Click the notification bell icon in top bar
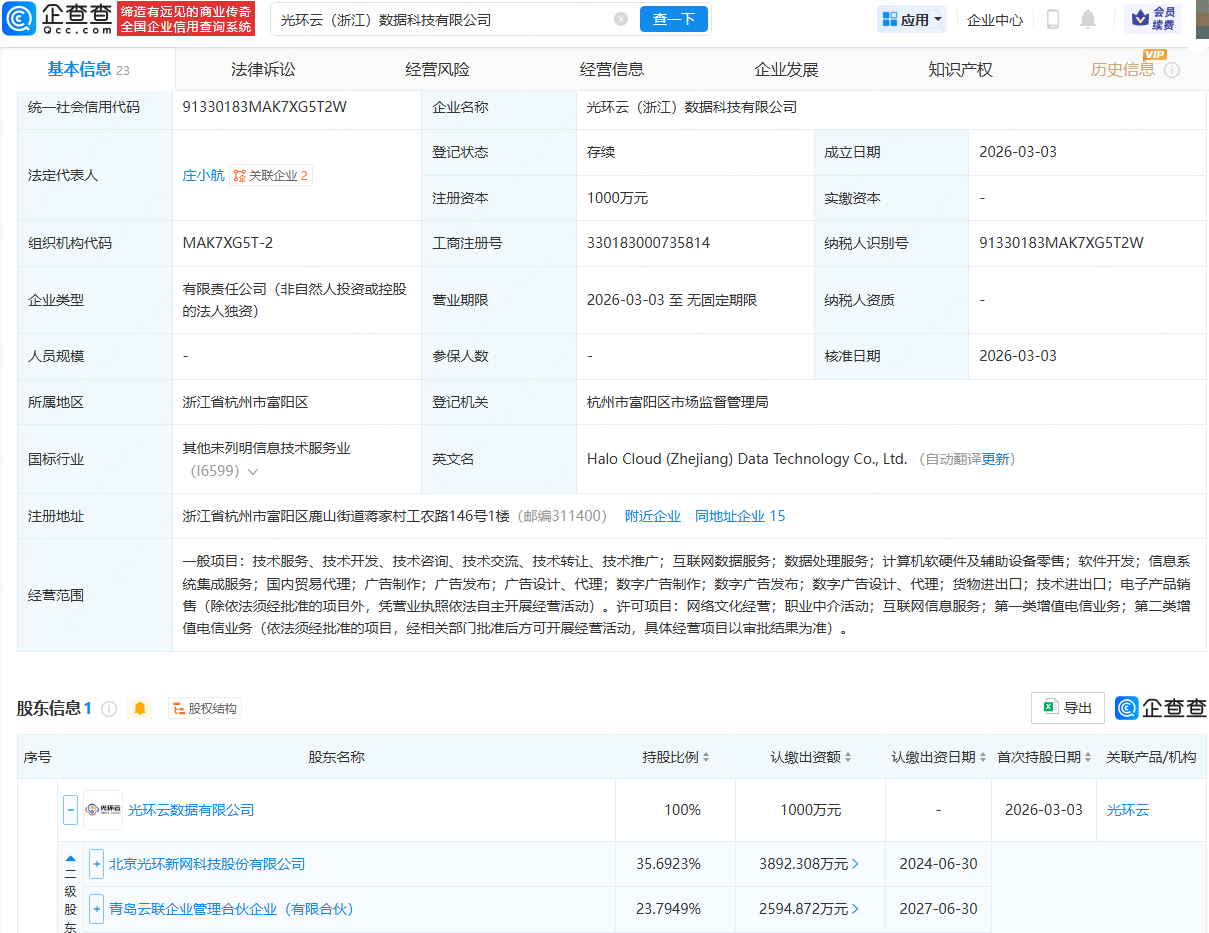This screenshot has width=1209, height=933. (x=1088, y=19)
